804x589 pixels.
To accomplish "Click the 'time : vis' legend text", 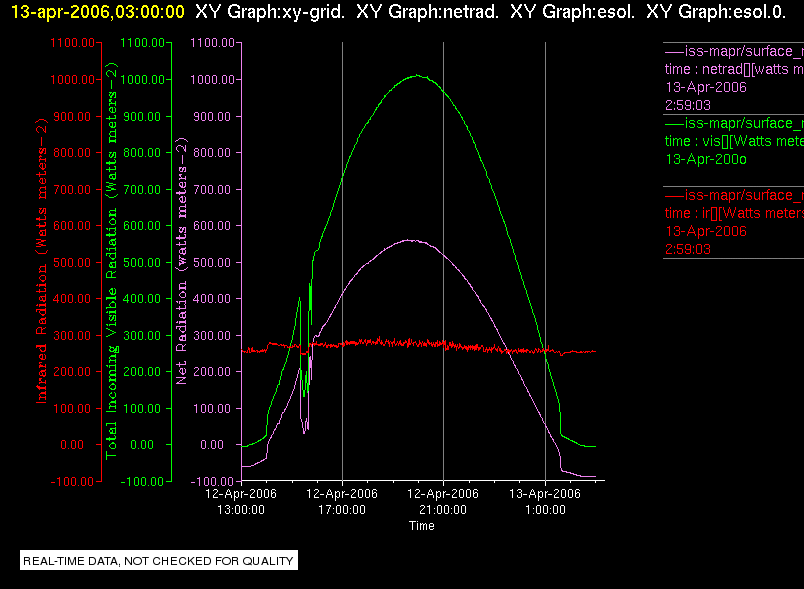I will click(734, 141).
